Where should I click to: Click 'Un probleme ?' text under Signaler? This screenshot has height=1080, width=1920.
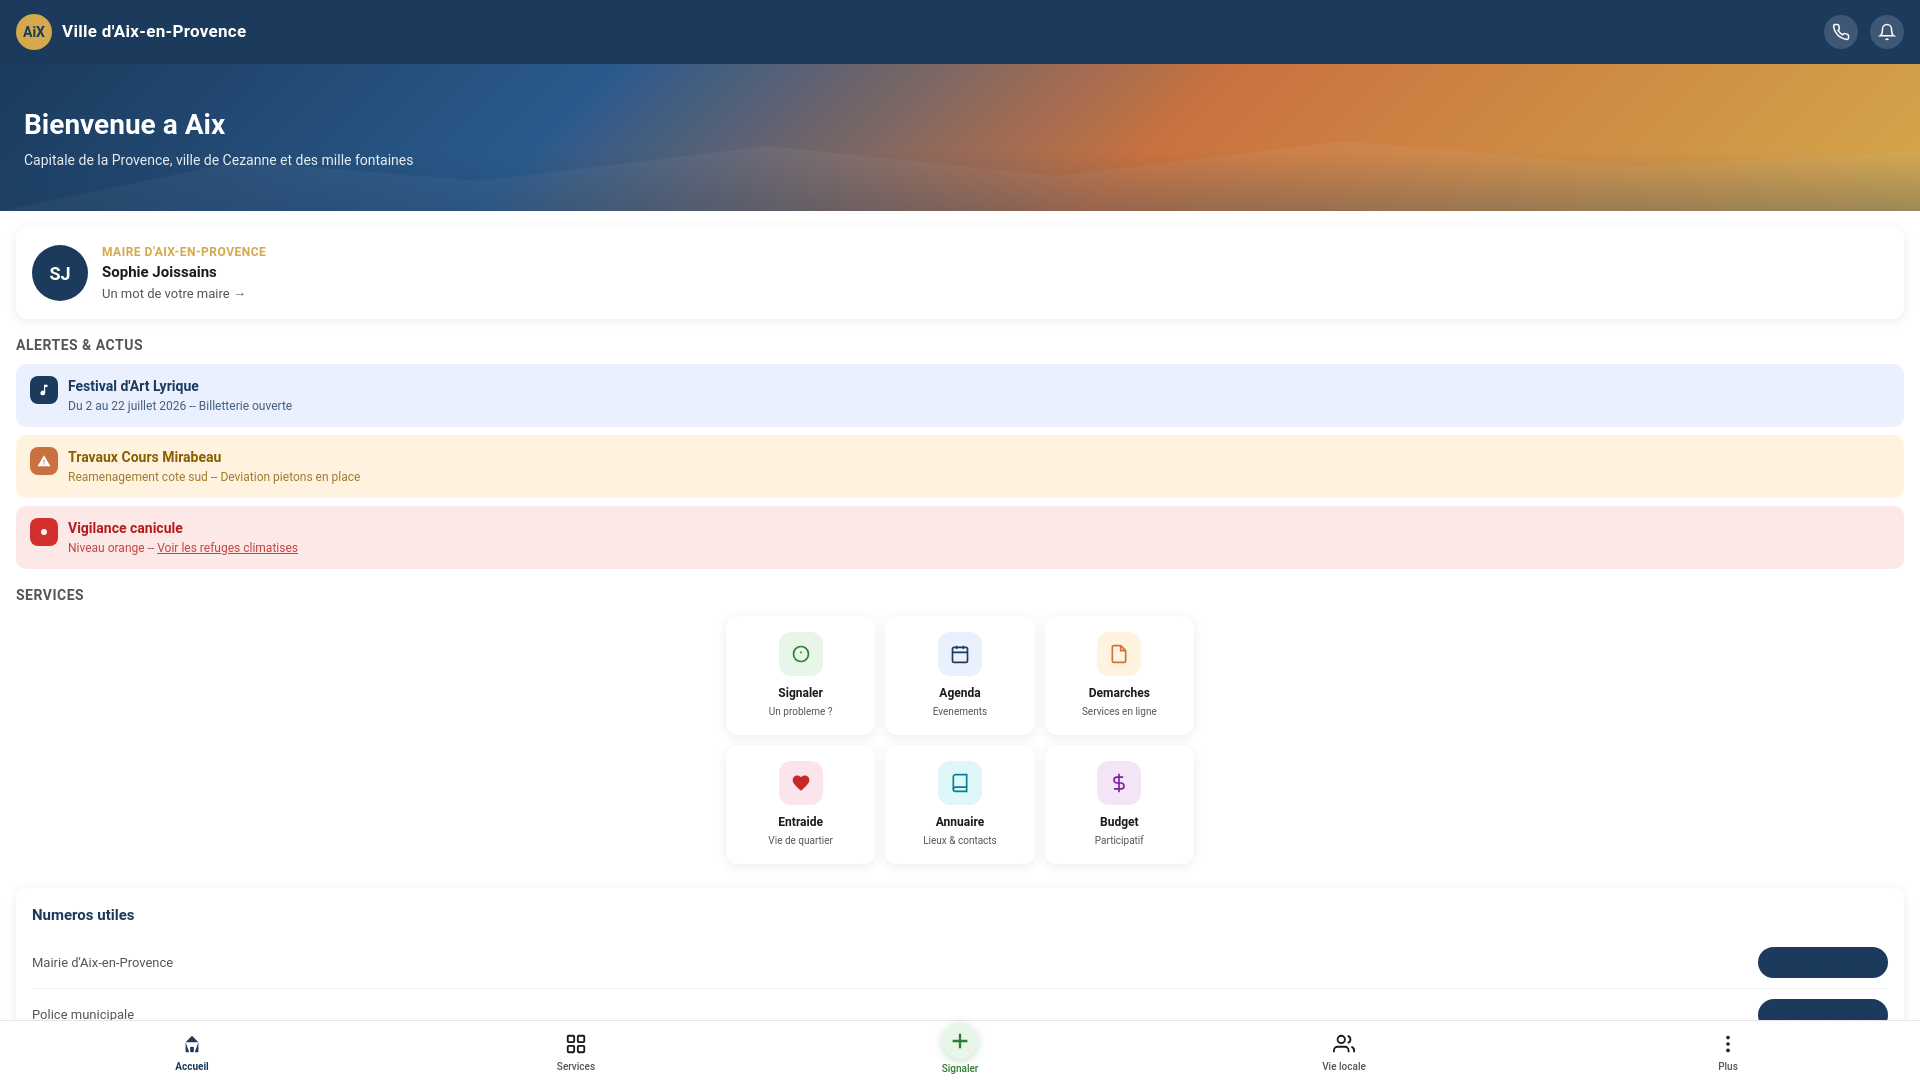tap(801, 712)
